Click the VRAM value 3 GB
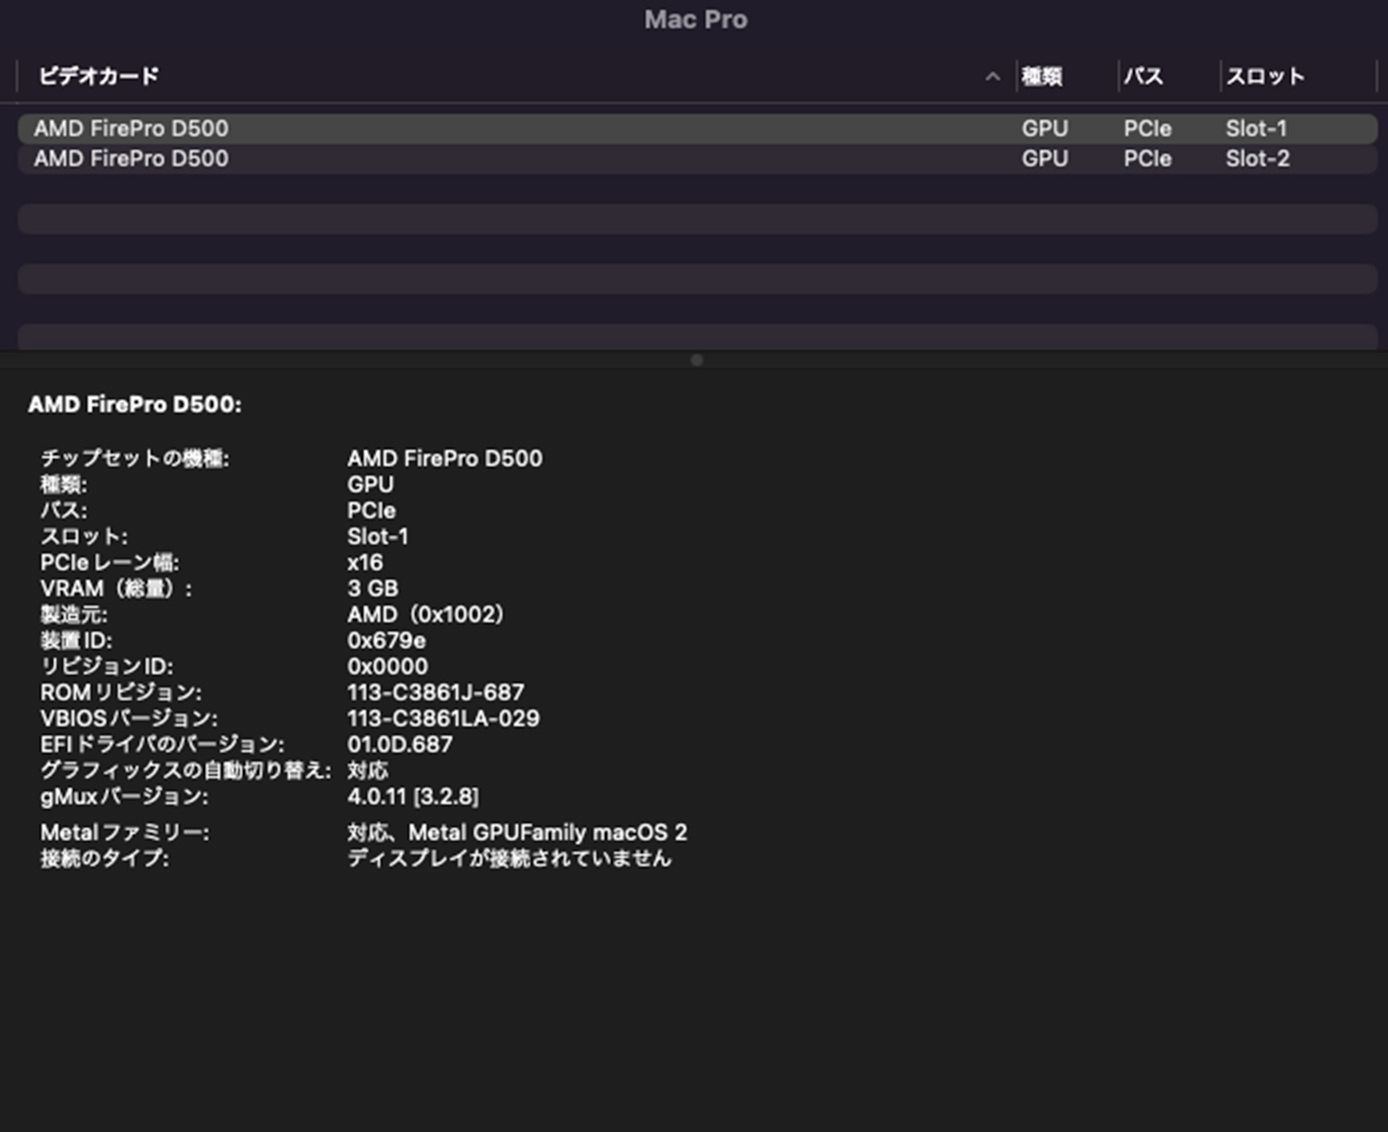 (373, 588)
